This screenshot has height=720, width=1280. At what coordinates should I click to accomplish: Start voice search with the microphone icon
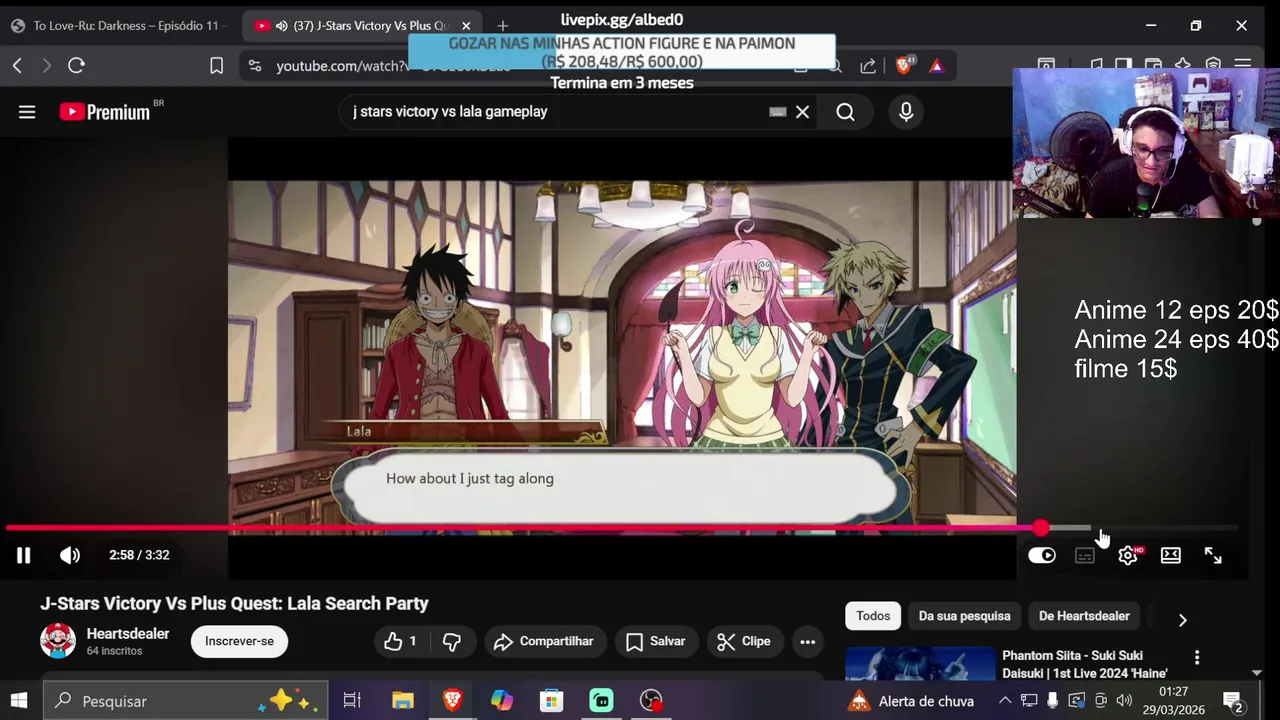coord(906,112)
